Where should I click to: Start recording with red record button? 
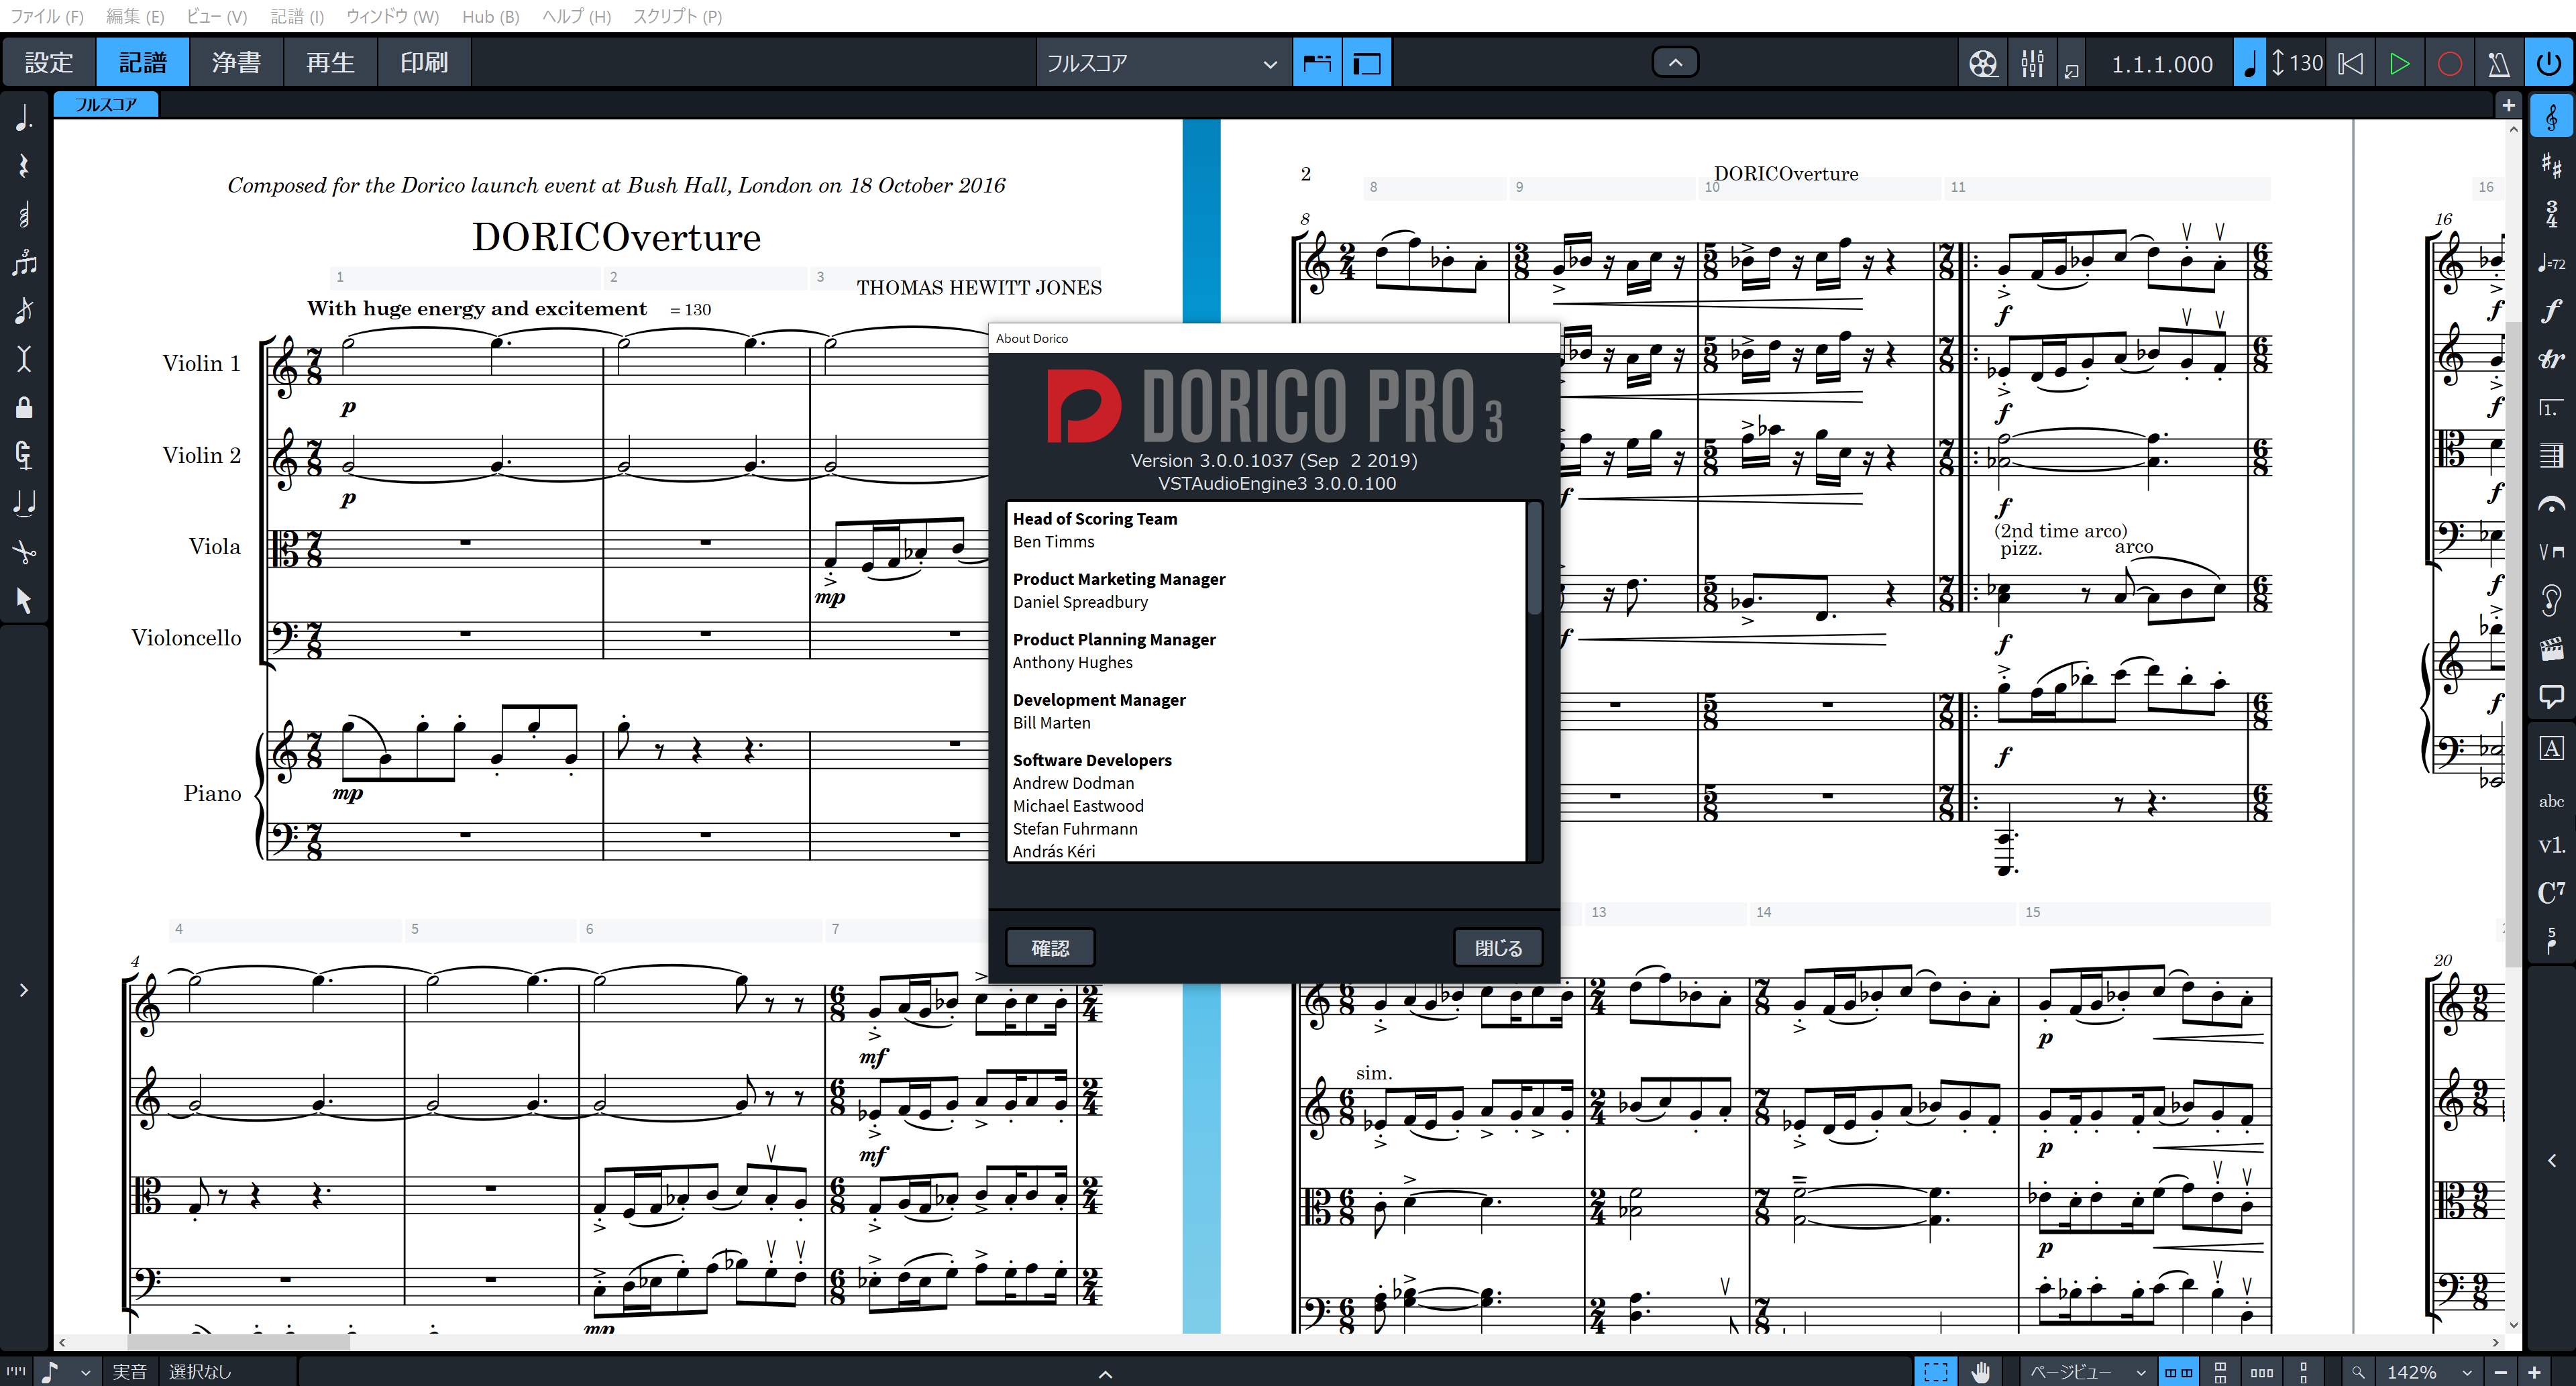pyautogui.click(x=2449, y=63)
